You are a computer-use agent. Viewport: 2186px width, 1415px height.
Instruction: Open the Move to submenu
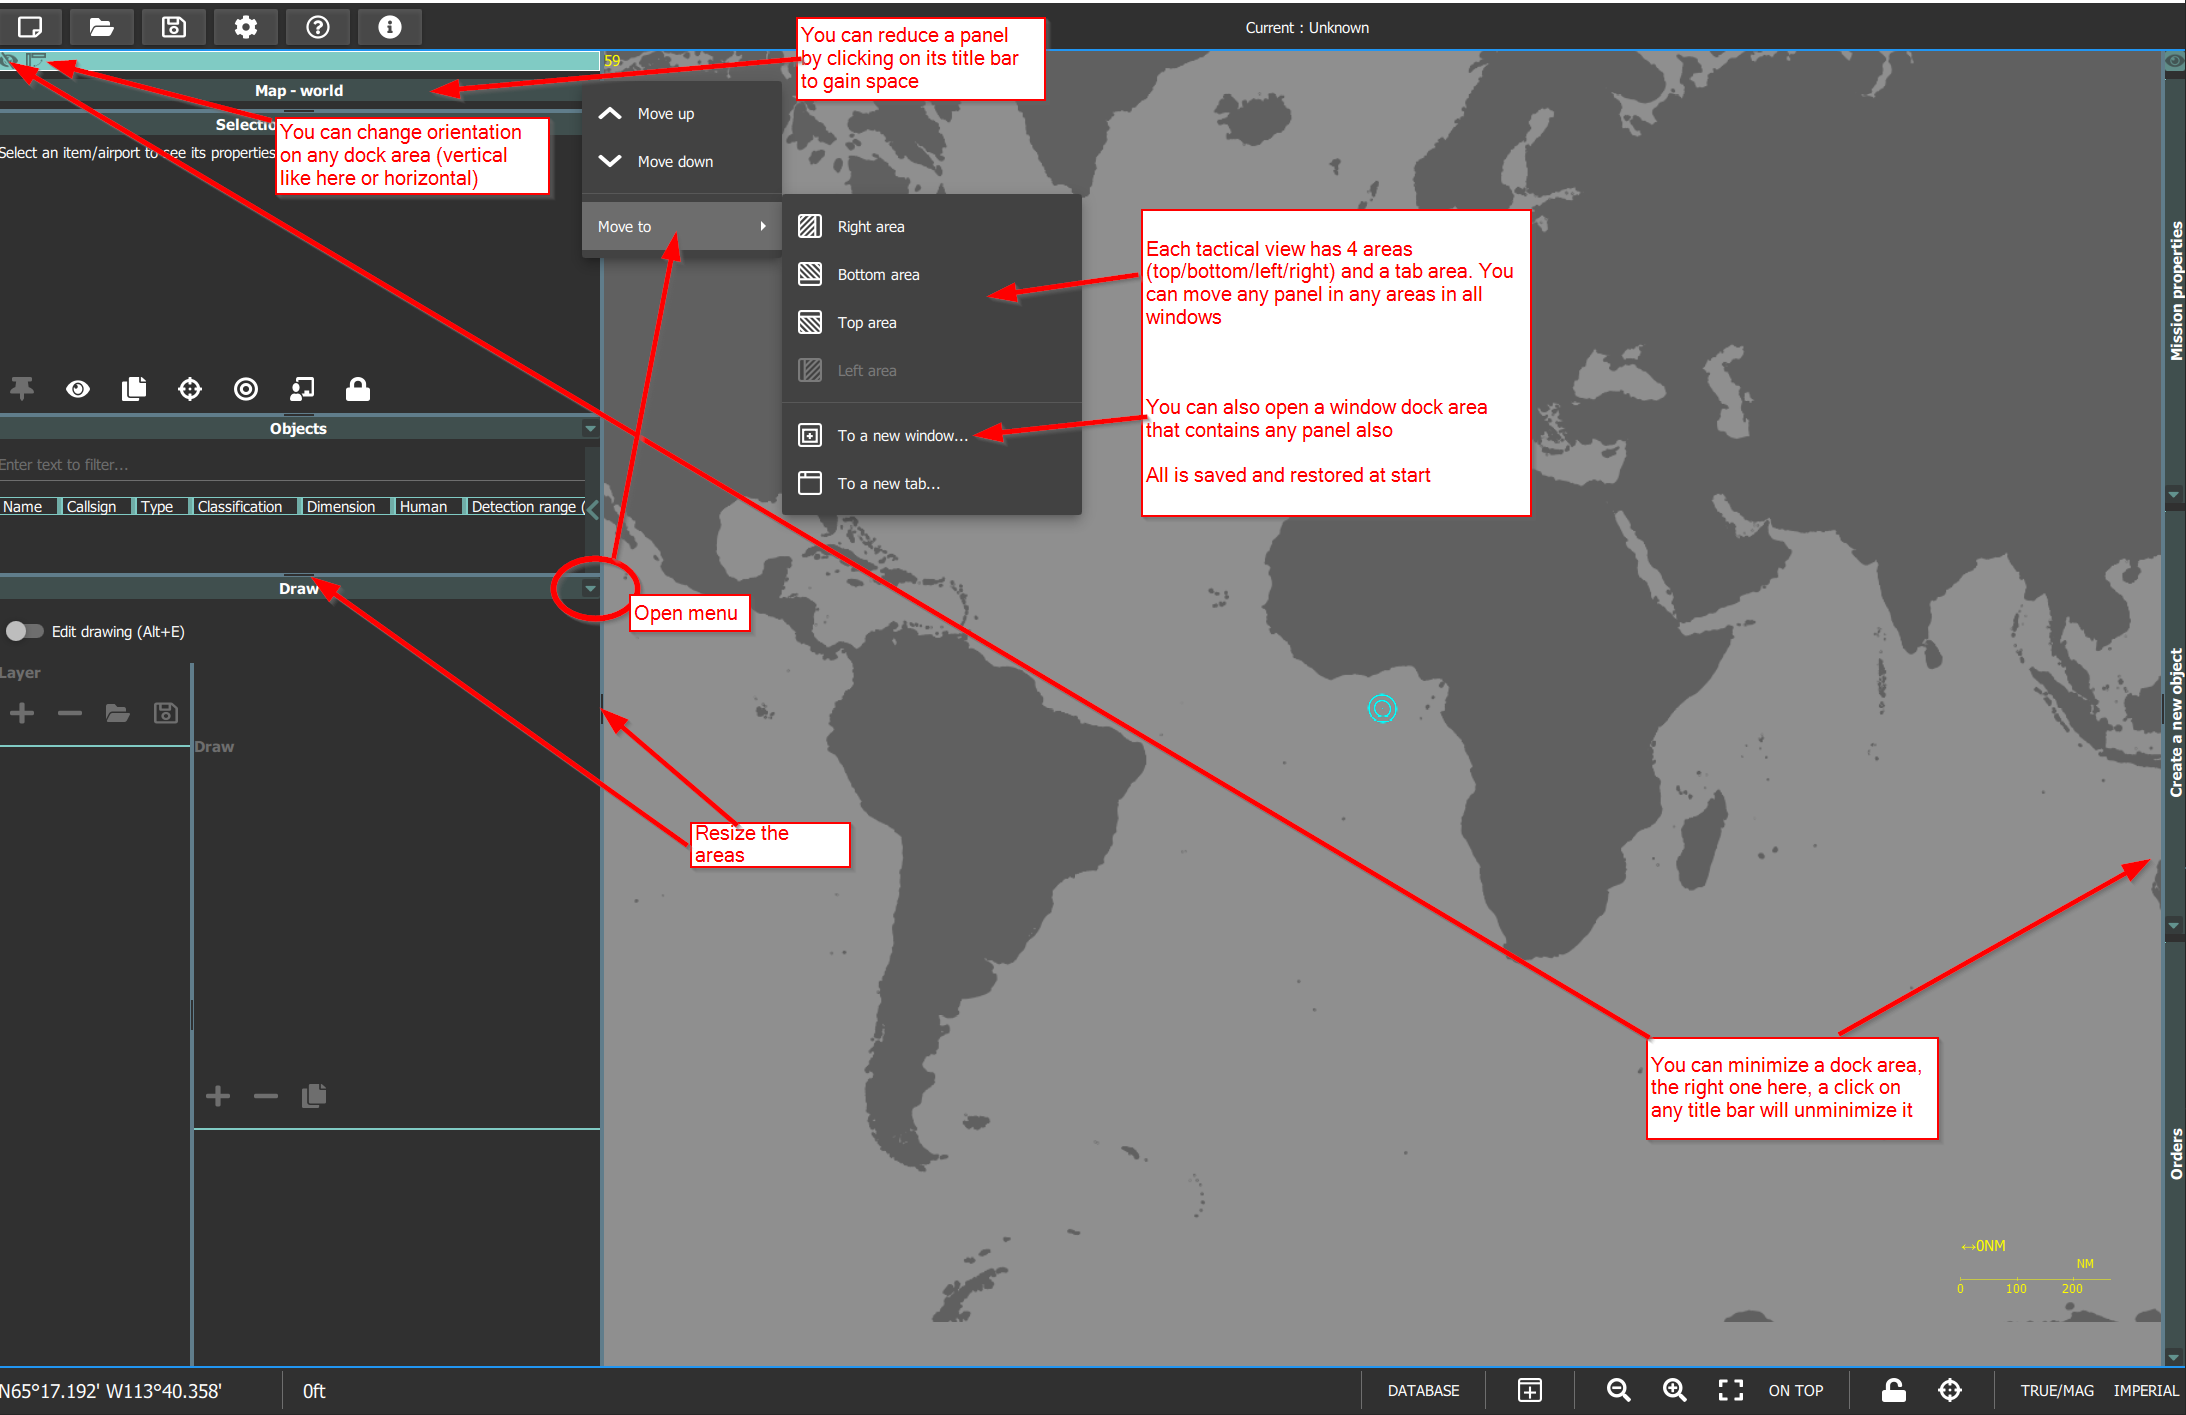[681, 227]
